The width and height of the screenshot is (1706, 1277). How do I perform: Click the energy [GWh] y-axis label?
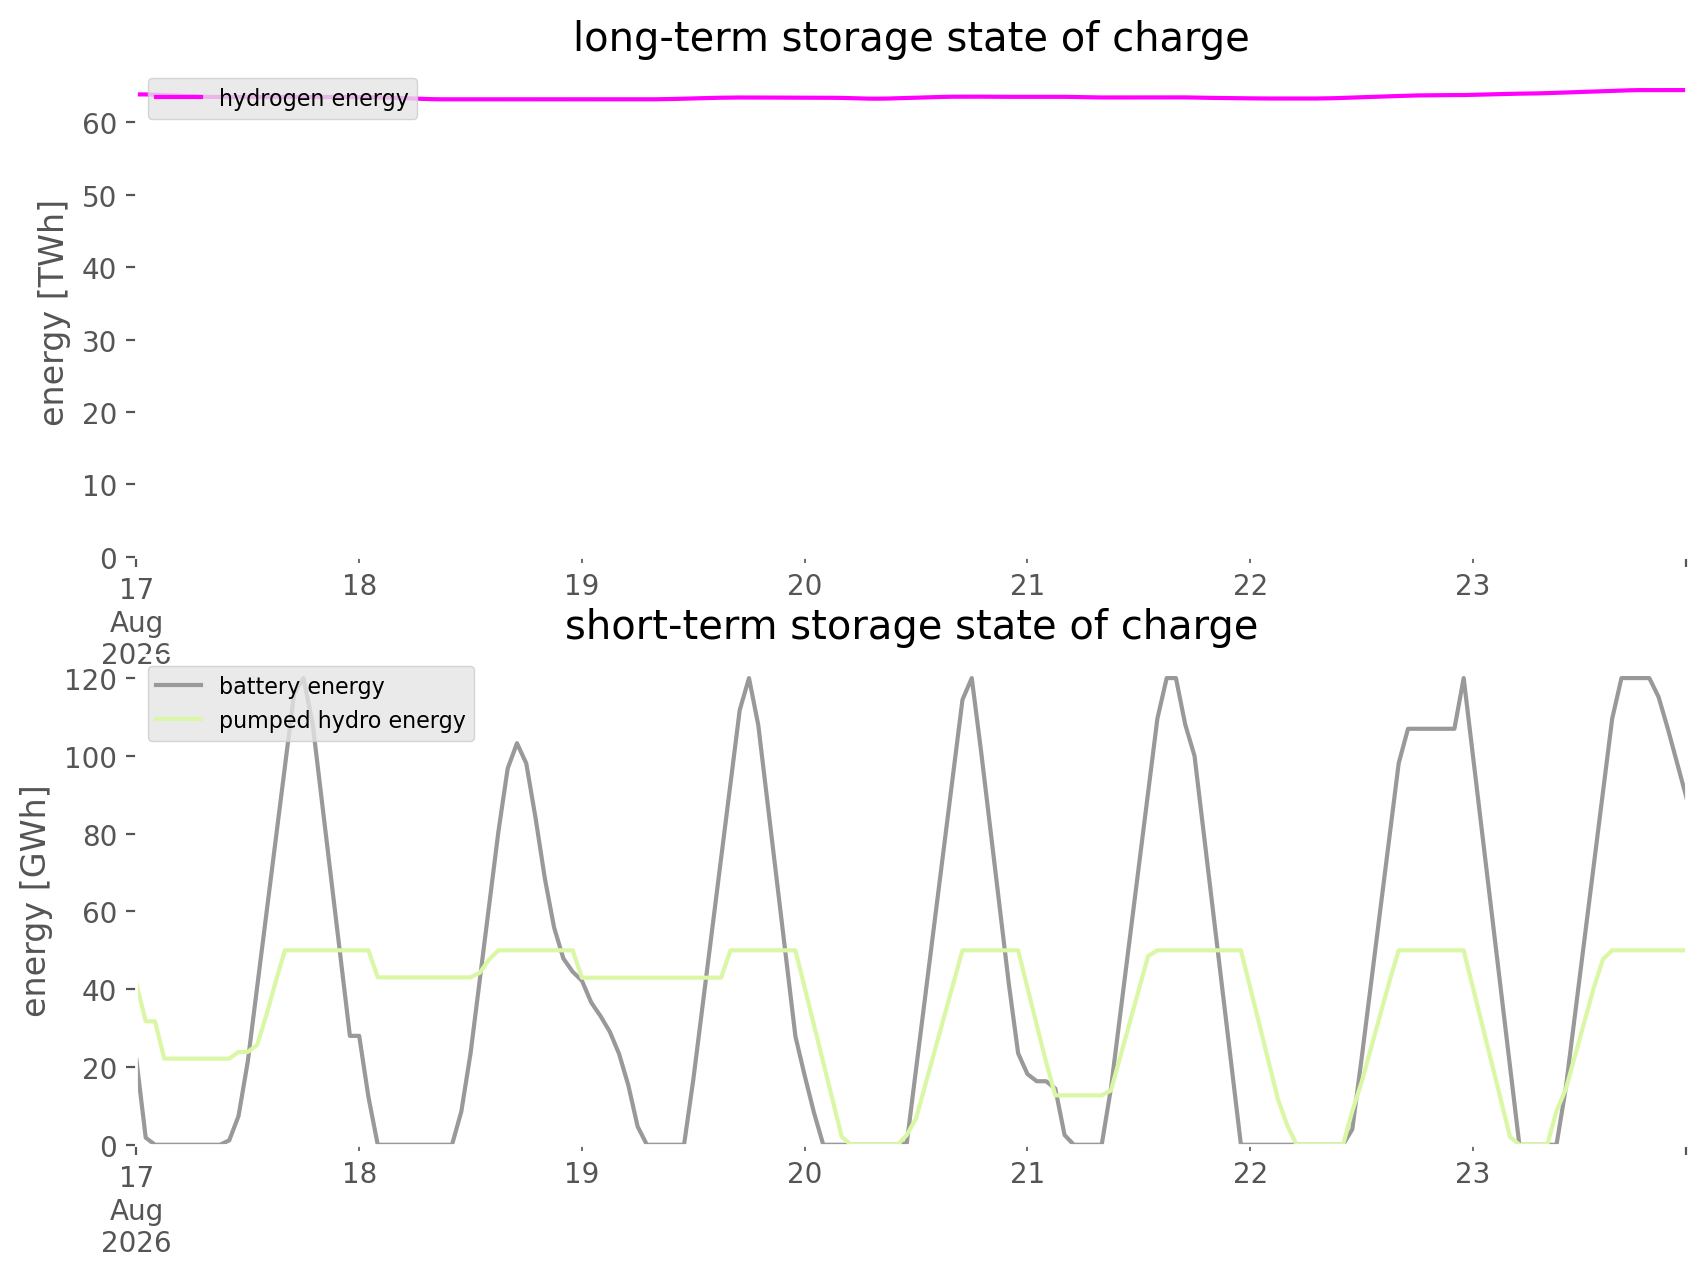pos(35,901)
